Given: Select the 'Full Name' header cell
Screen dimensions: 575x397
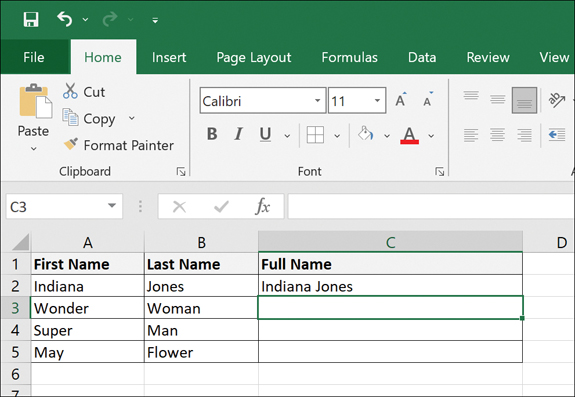Looking at the screenshot, I should click(x=391, y=264).
